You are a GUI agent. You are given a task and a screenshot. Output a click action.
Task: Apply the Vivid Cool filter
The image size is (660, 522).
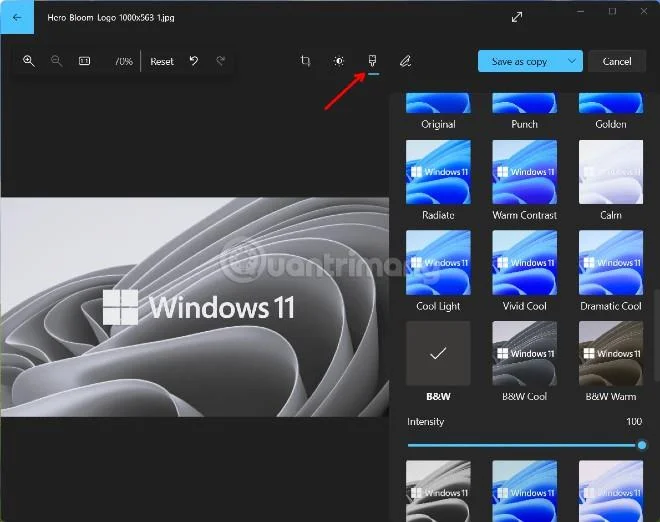tap(524, 263)
